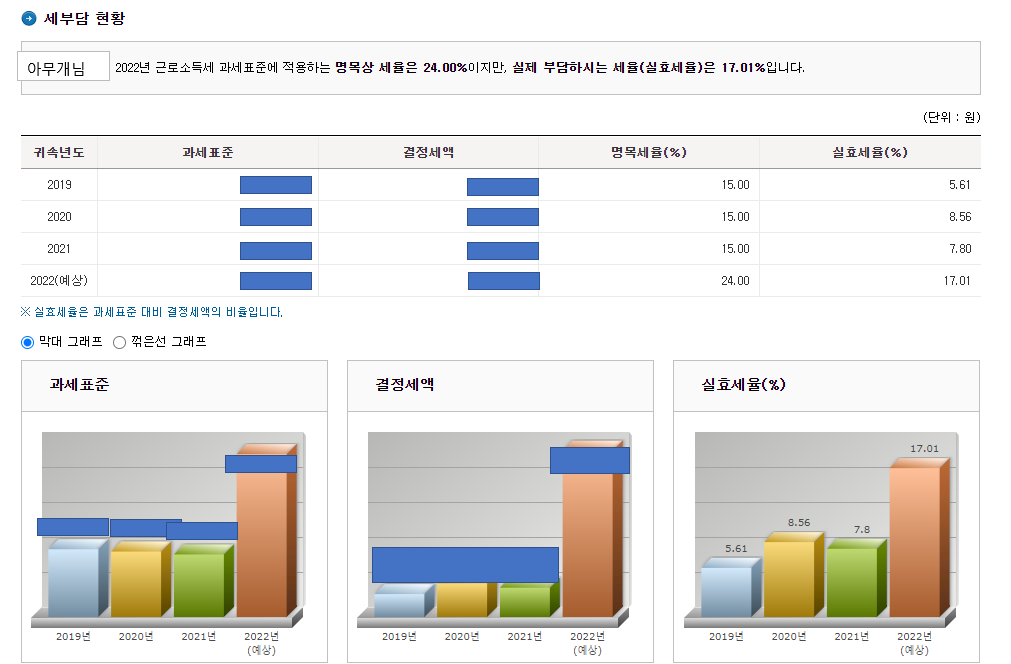Select the 막대 그래프 radio button
Screen dimensions: 1011x664
(27, 342)
